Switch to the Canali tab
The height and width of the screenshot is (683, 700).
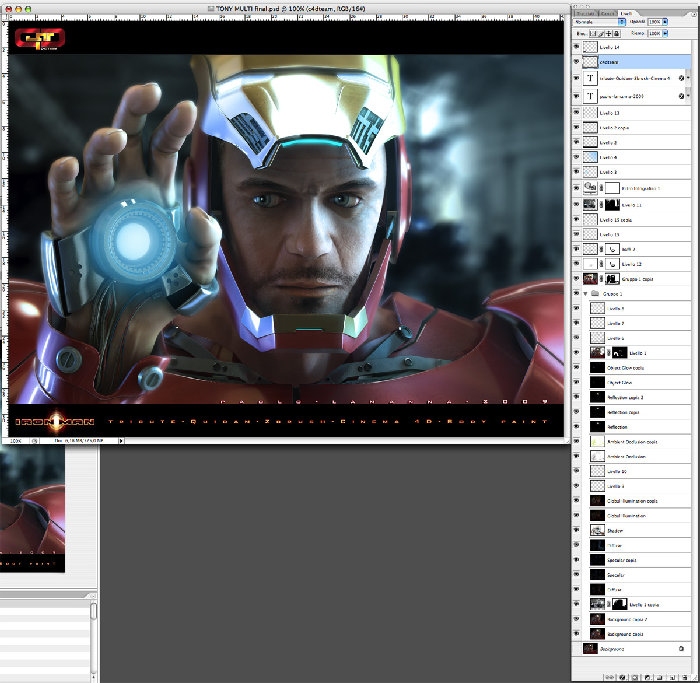click(x=608, y=14)
